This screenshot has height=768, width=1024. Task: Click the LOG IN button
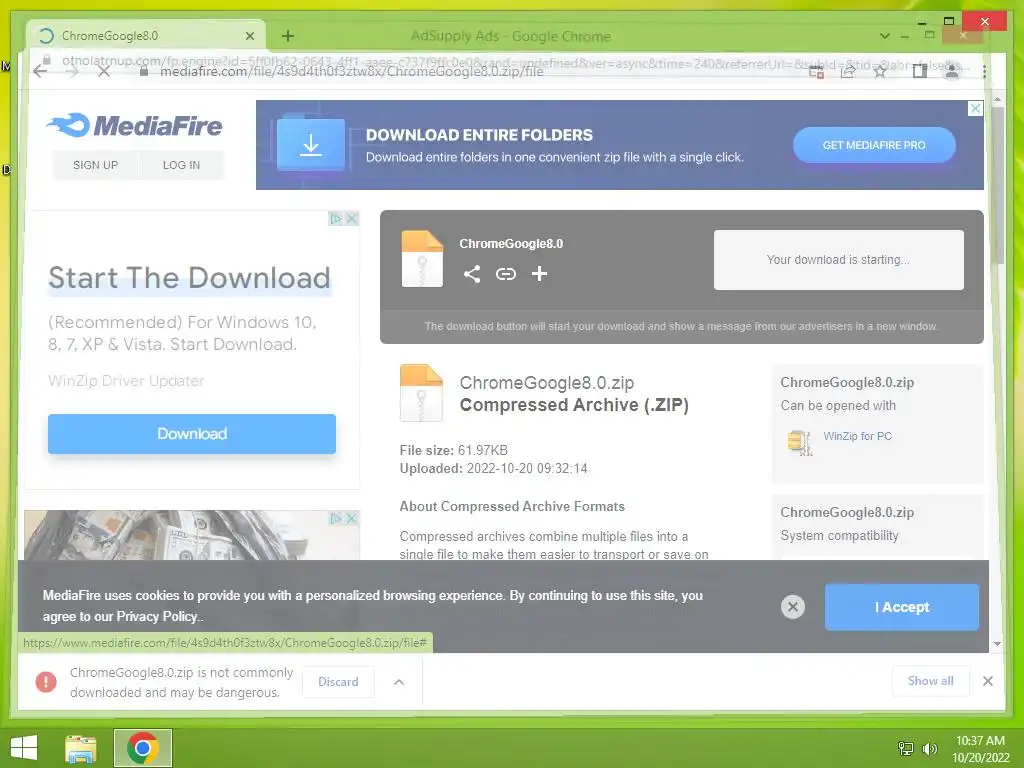182,165
